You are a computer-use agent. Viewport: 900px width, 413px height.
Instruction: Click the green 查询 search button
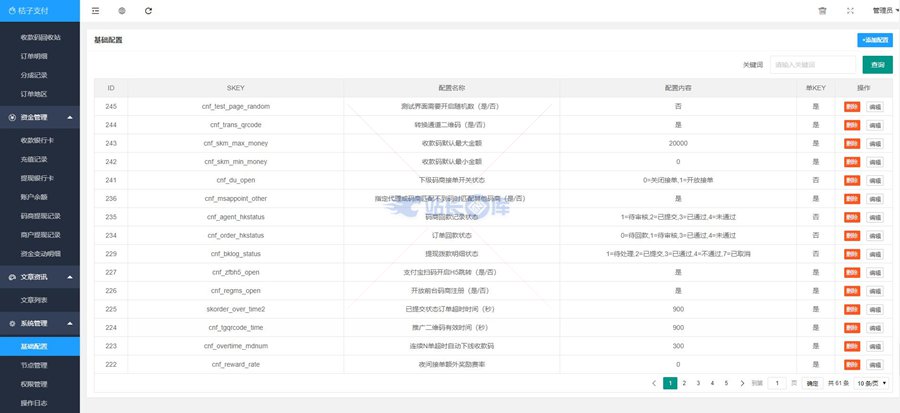[877, 65]
